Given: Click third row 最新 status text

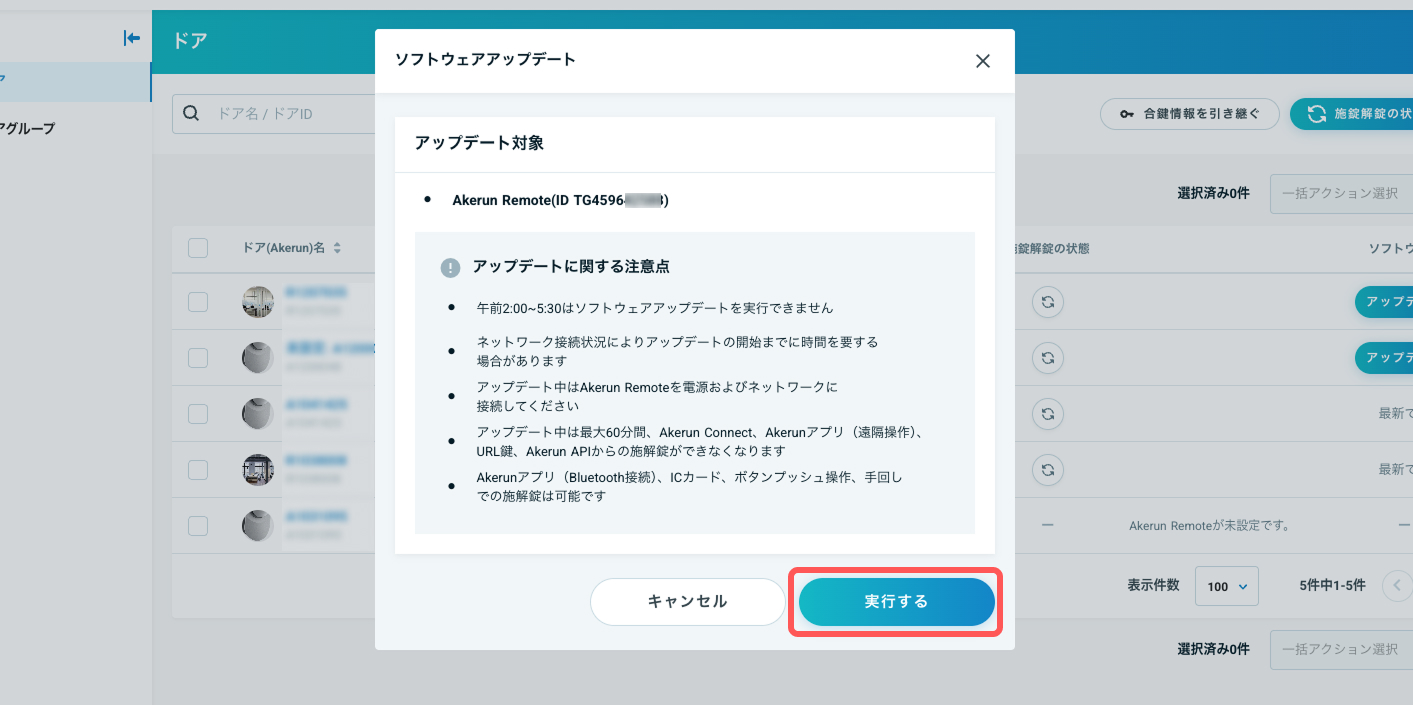Looking at the screenshot, I should [1396, 414].
